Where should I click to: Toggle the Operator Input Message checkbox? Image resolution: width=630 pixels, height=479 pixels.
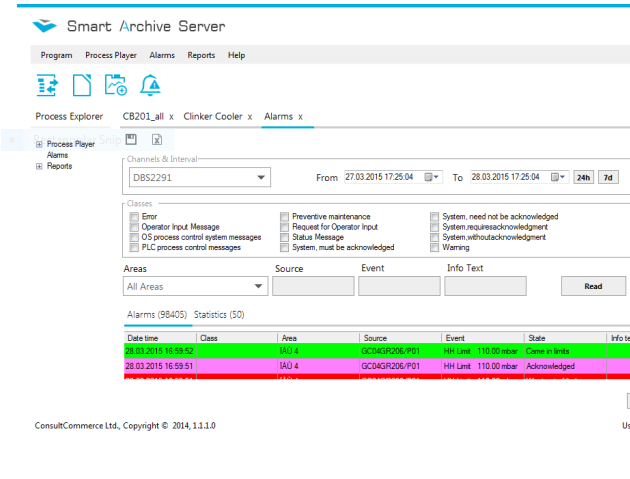(134, 227)
